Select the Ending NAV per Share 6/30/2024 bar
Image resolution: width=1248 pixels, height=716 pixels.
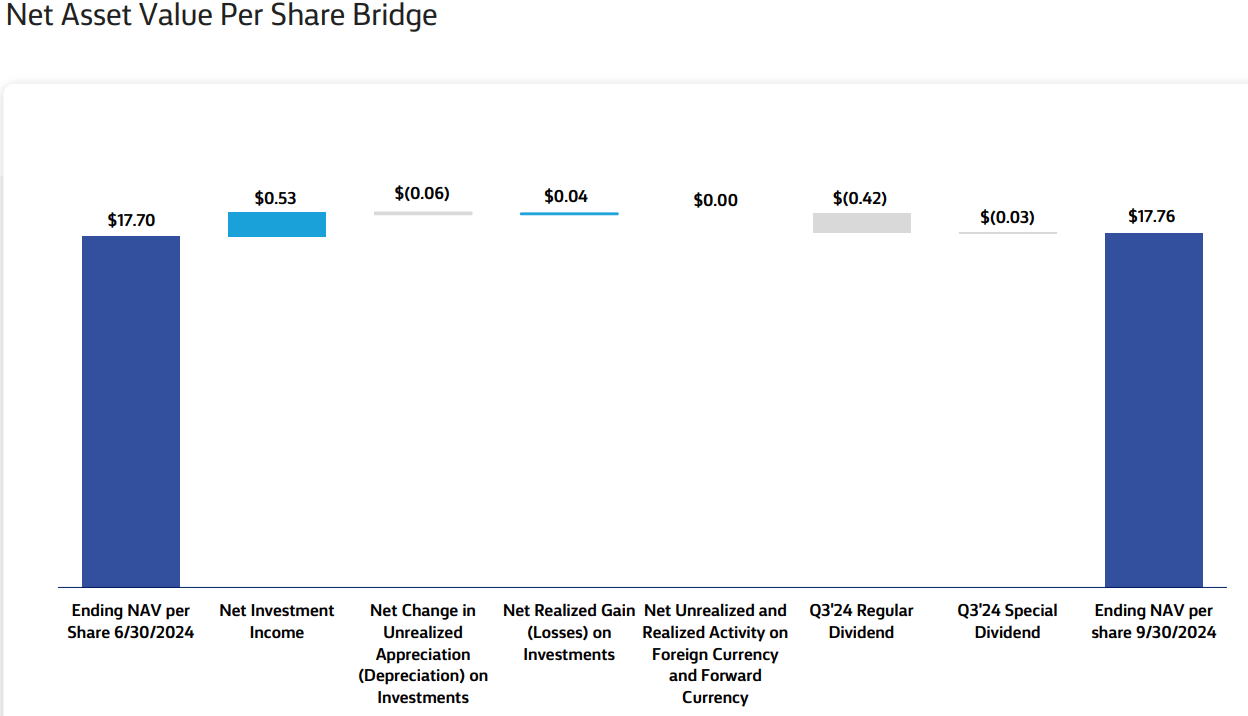click(130, 410)
